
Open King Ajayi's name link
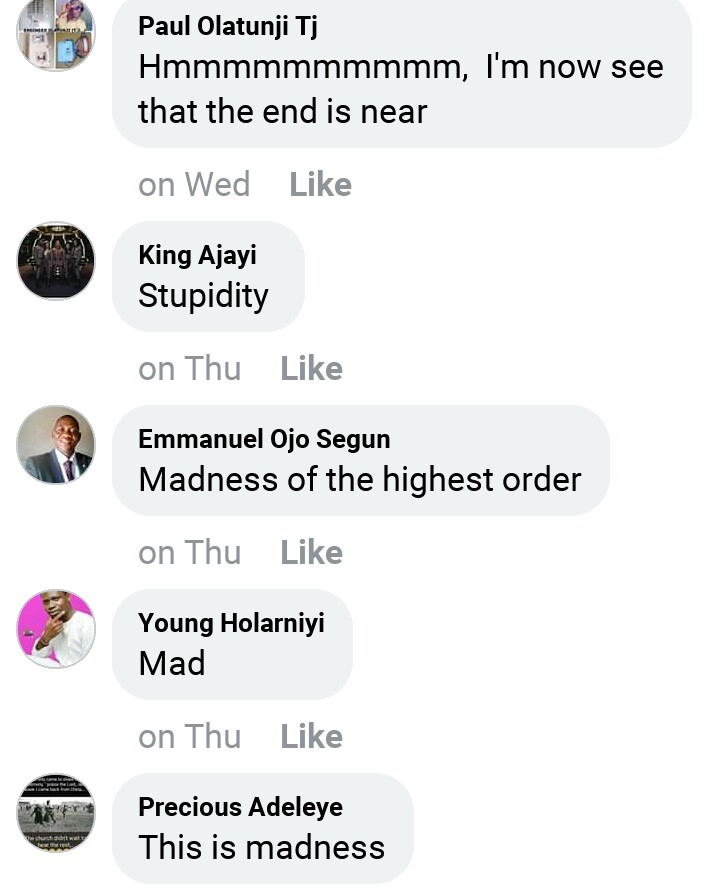coord(197,255)
